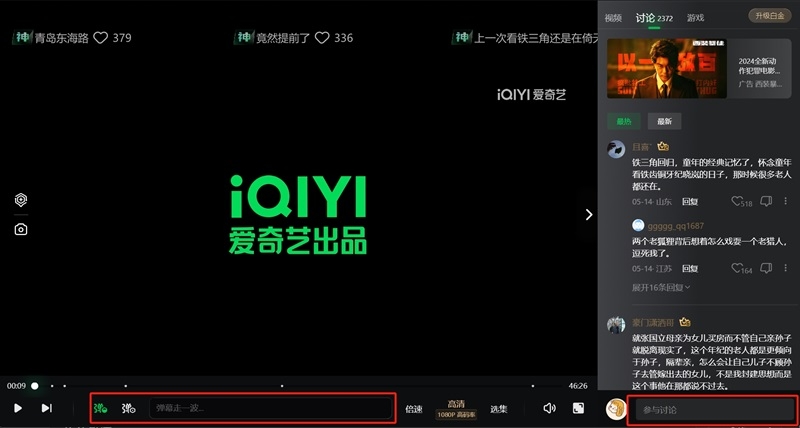Click the danmaku input field
The width and height of the screenshot is (800, 428).
pos(270,408)
